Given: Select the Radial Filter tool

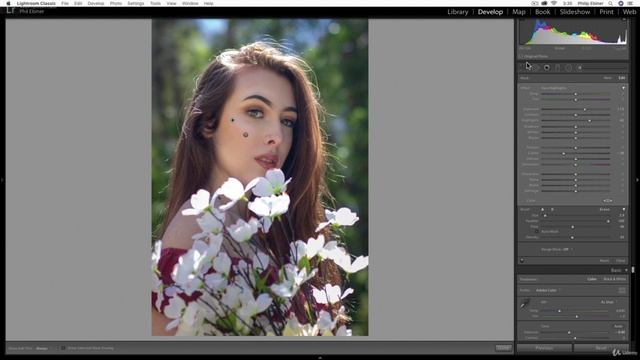Looking at the screenshot, I should [569, 68].
